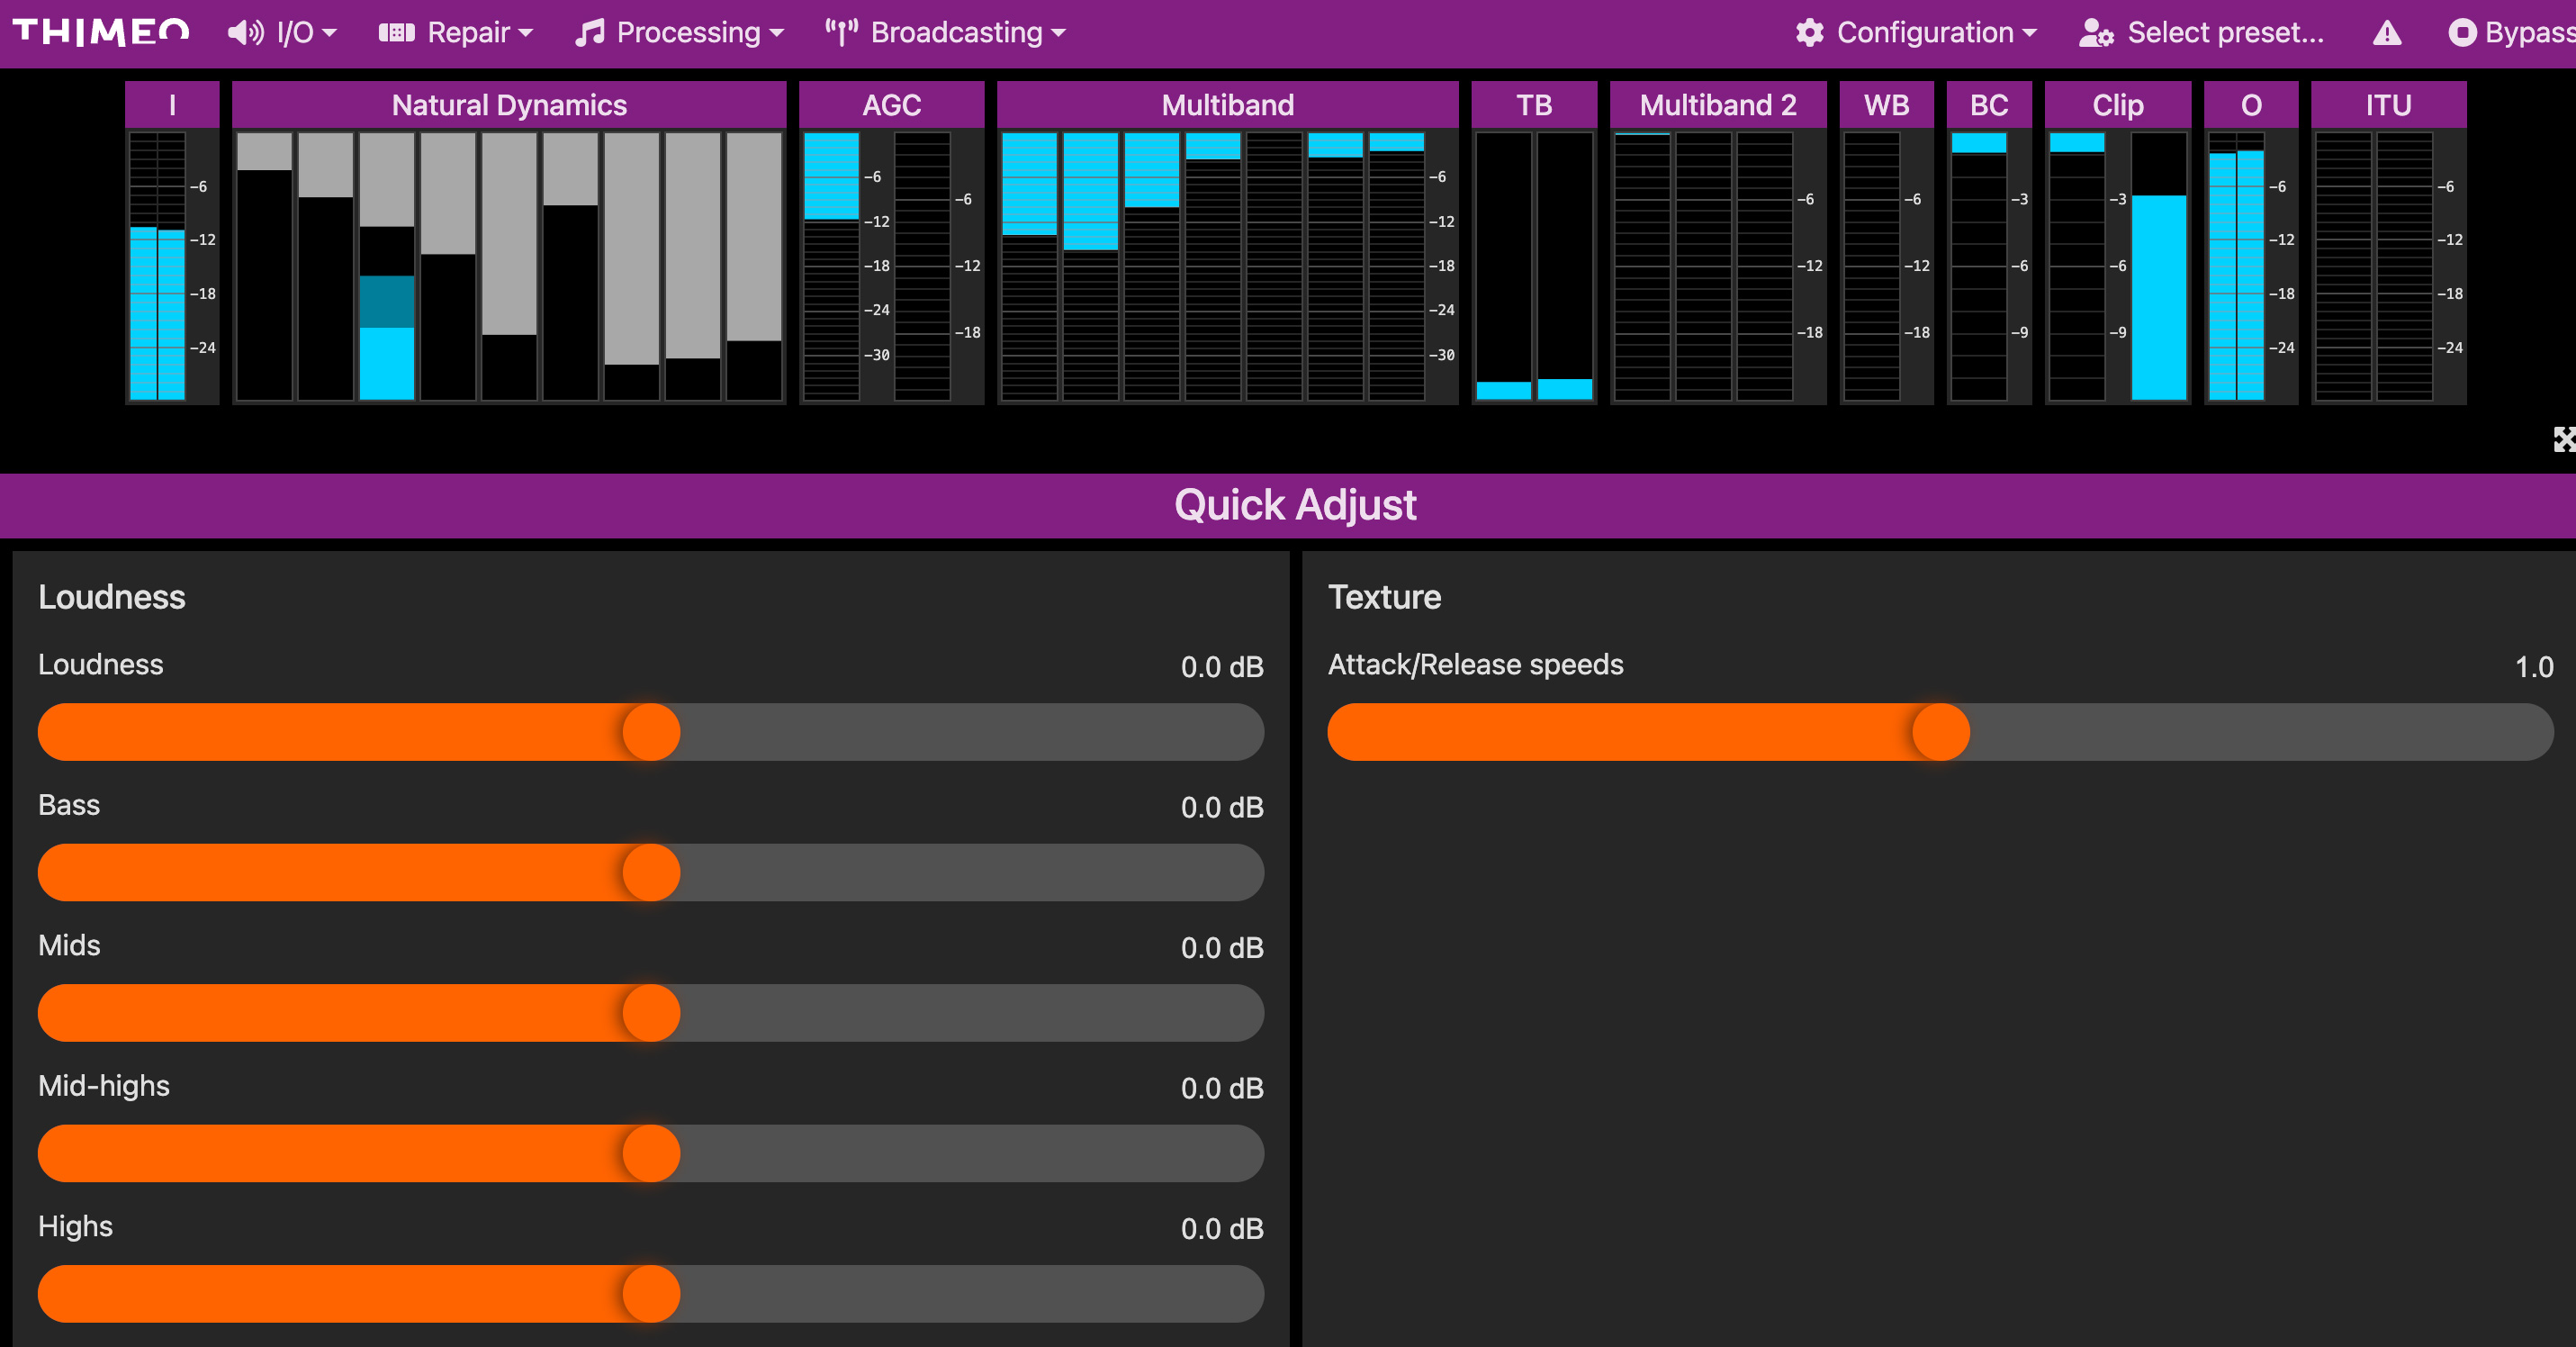The width and height of the screenshot is (2576, 1347).
Task: Click the BC meter header
Action: click(x=1989, y=105)
